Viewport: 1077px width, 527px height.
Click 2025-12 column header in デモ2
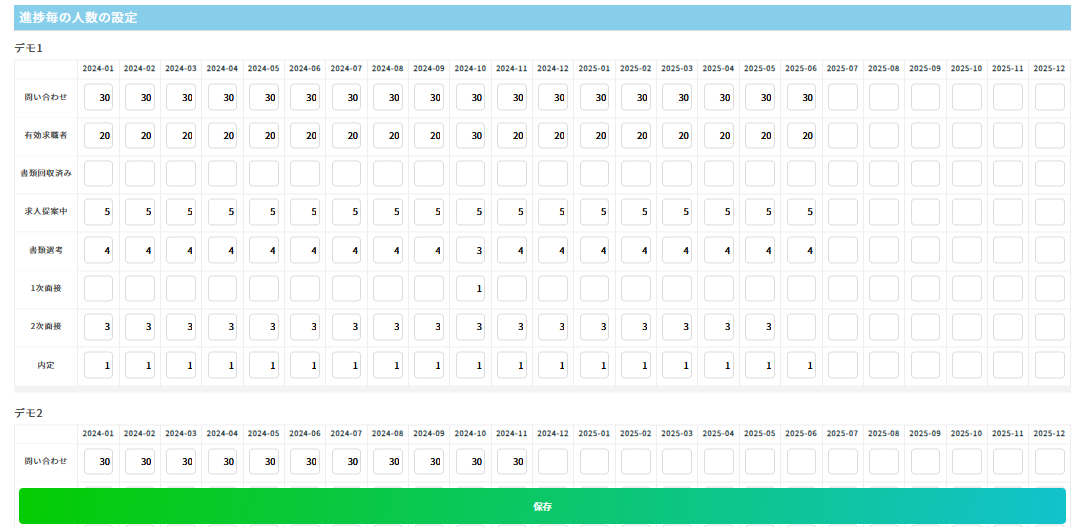[x=1049, y=434]
